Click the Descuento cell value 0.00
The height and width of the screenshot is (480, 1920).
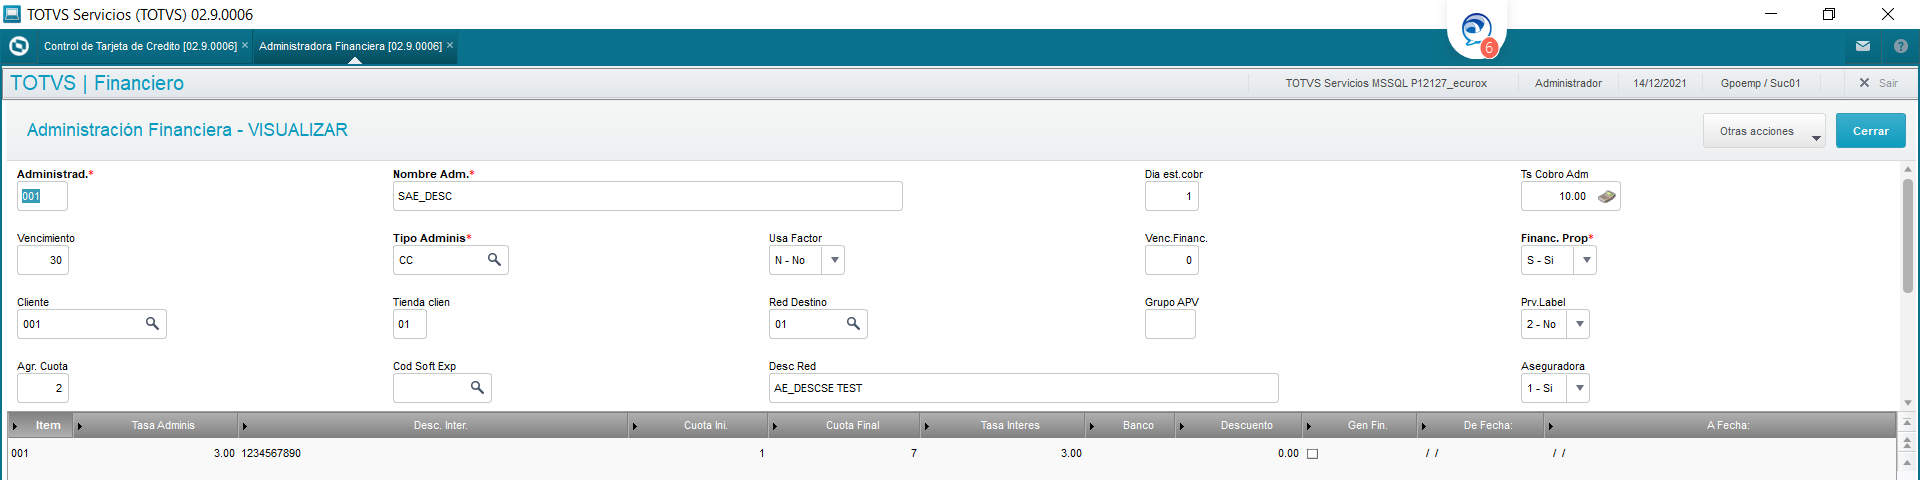[x=1288, y=454]
